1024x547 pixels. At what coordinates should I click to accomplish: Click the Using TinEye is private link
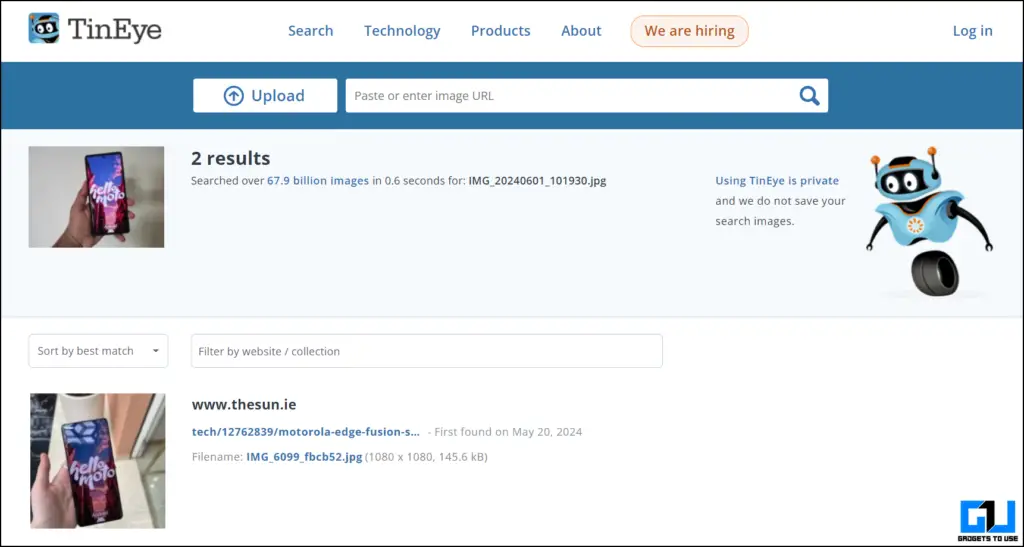[776, 181]
